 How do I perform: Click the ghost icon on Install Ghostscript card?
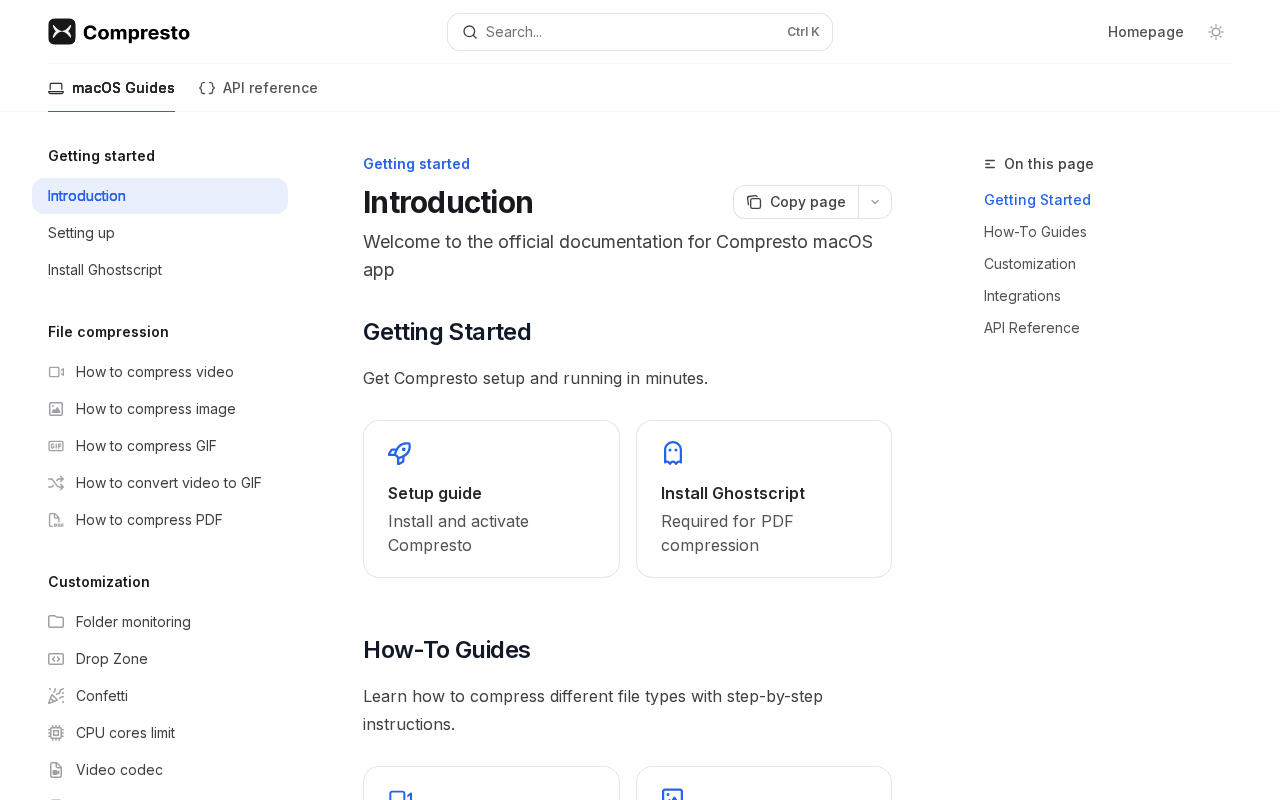(x=673, y=453)
